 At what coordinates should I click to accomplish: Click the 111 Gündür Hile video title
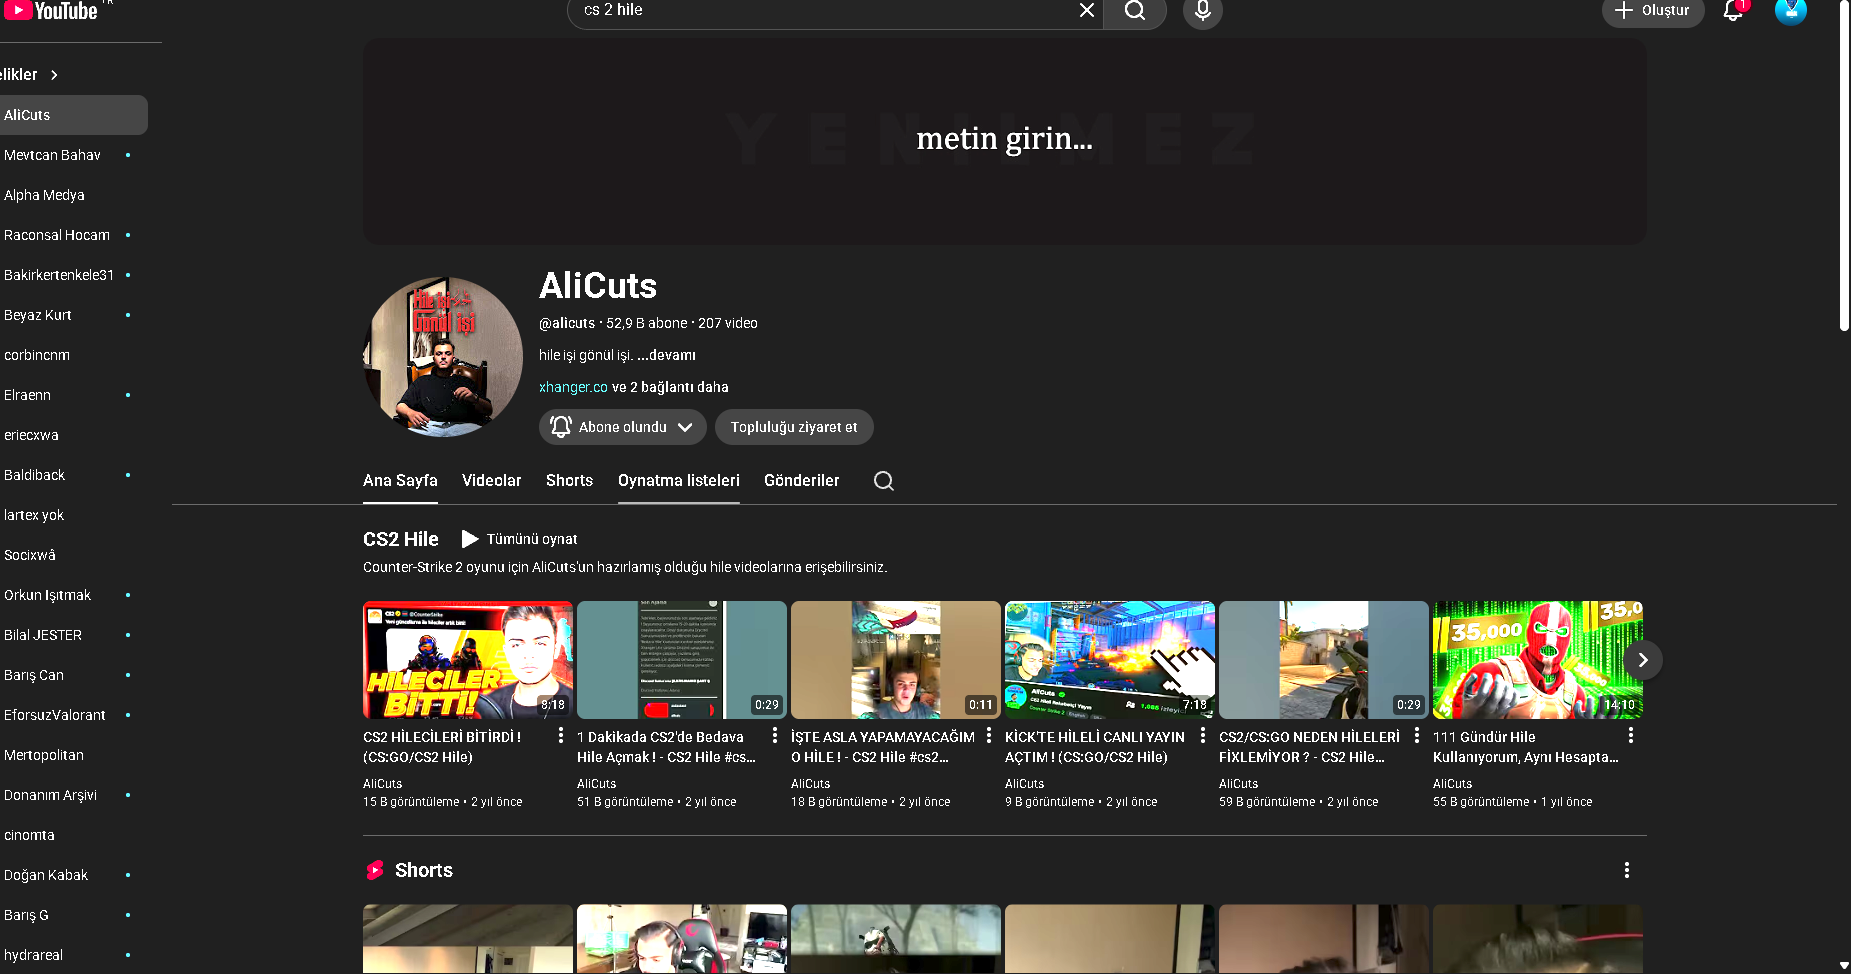(x=1526, y=747)
